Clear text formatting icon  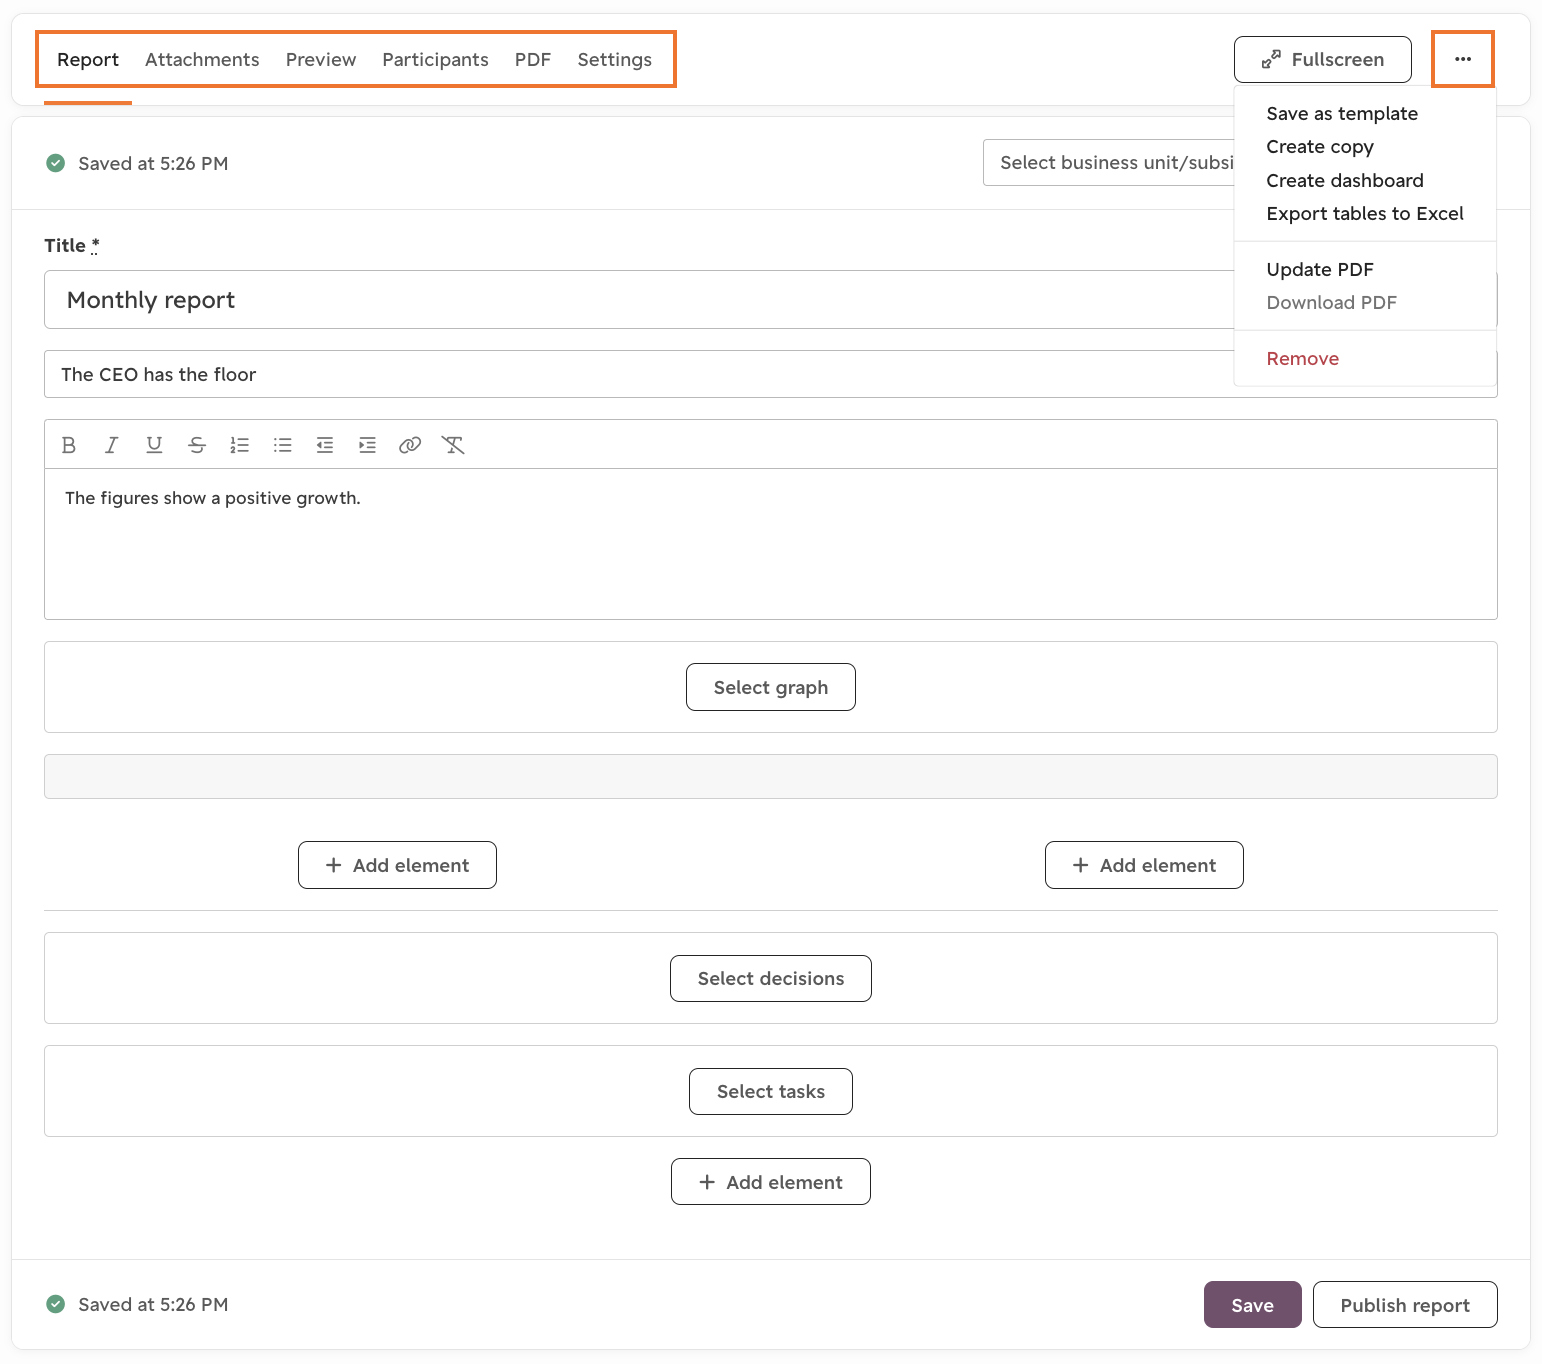click(453, 445)
